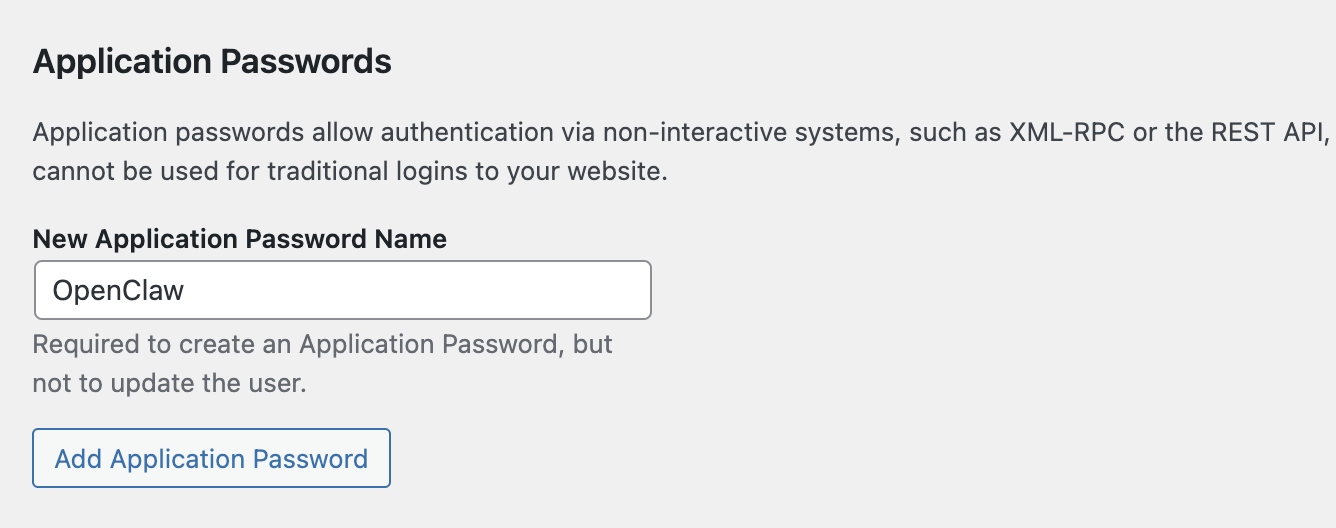This screenshot has width=1336, height=528.
Task: Focus the New Application Password Name field
Action: [x=342, y=291]
